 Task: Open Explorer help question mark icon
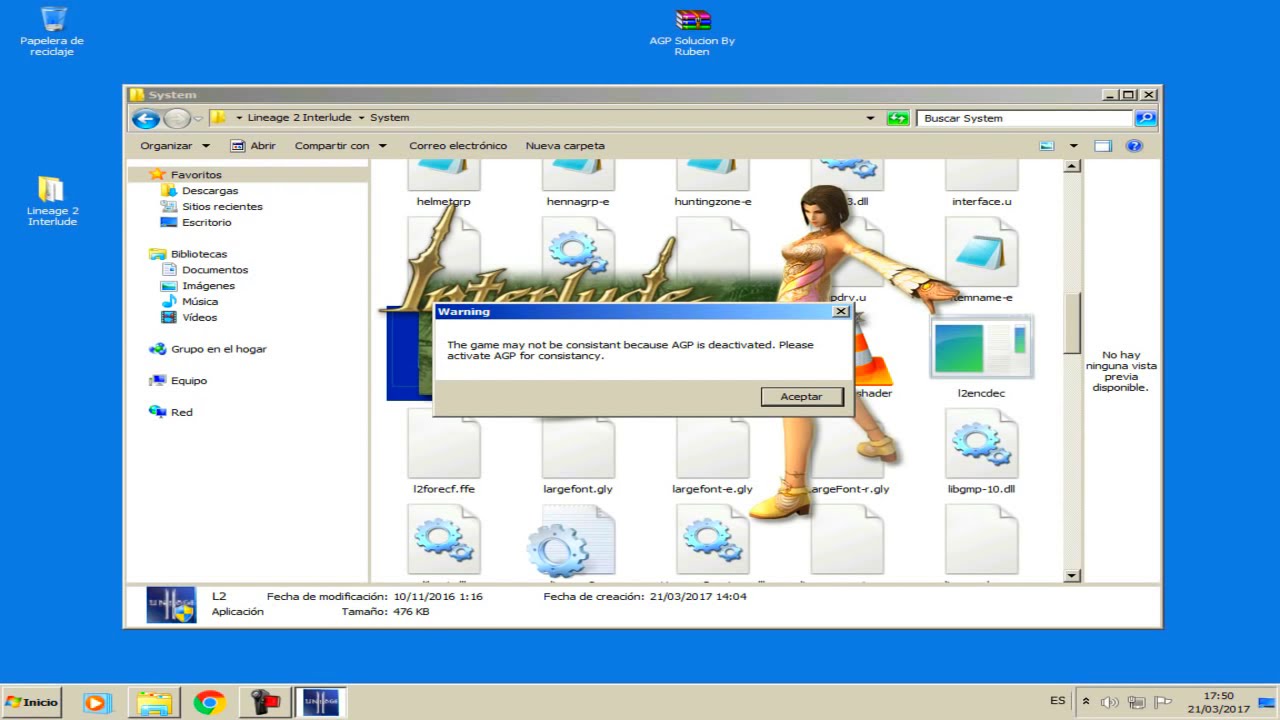coord(1134,146)
